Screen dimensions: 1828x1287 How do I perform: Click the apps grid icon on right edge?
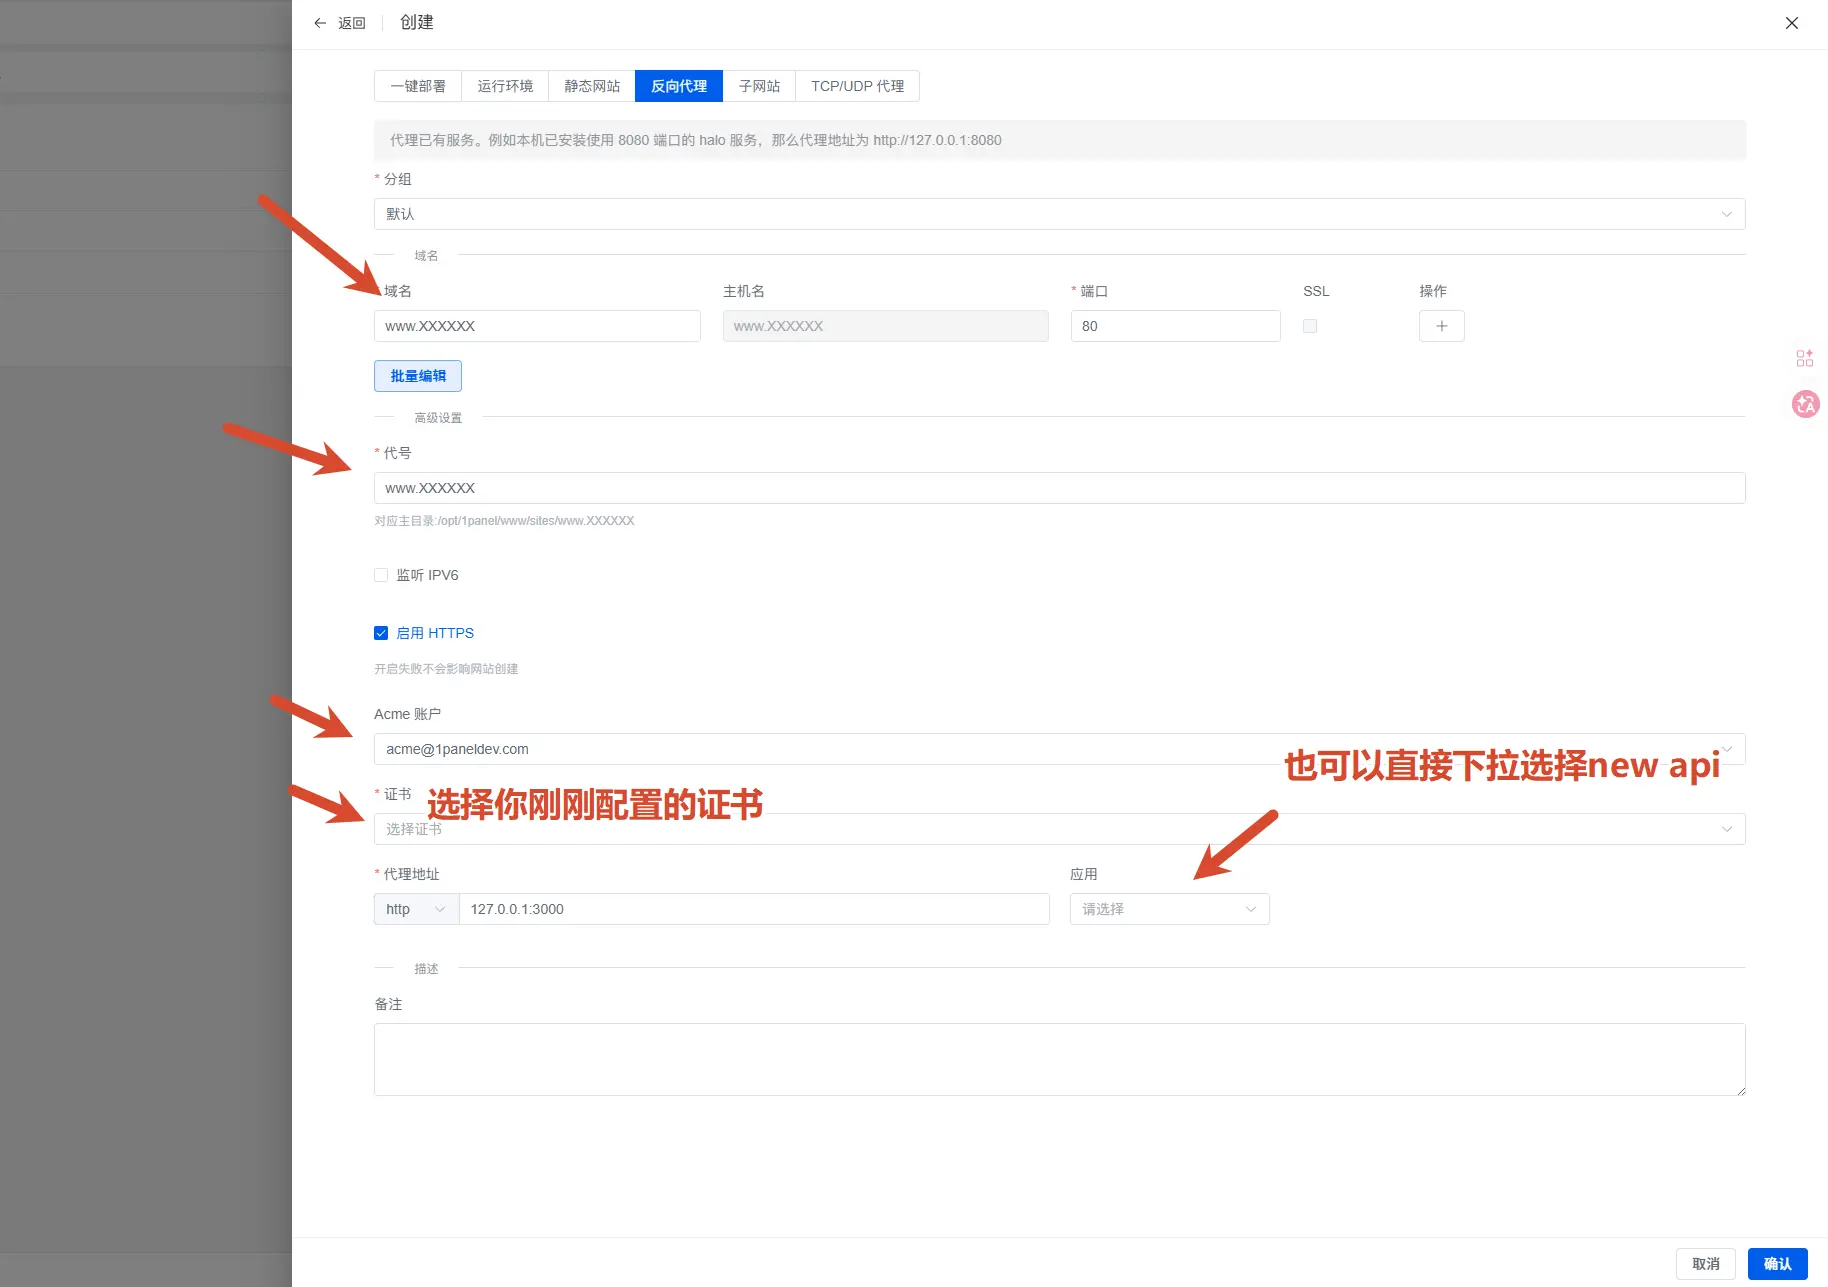(1804, 358)
